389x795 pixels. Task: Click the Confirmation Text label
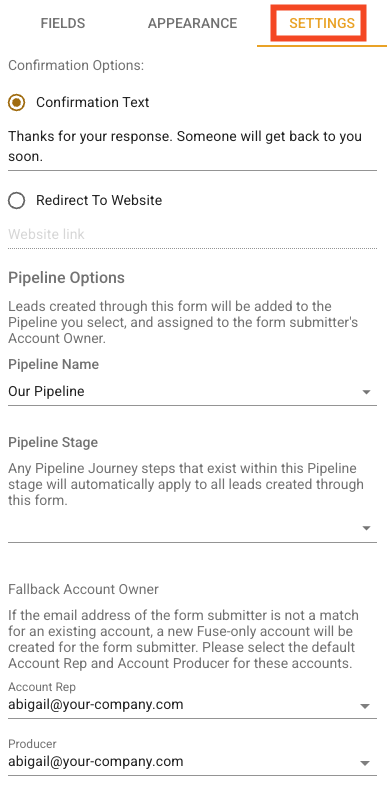(x=92, y=102)
